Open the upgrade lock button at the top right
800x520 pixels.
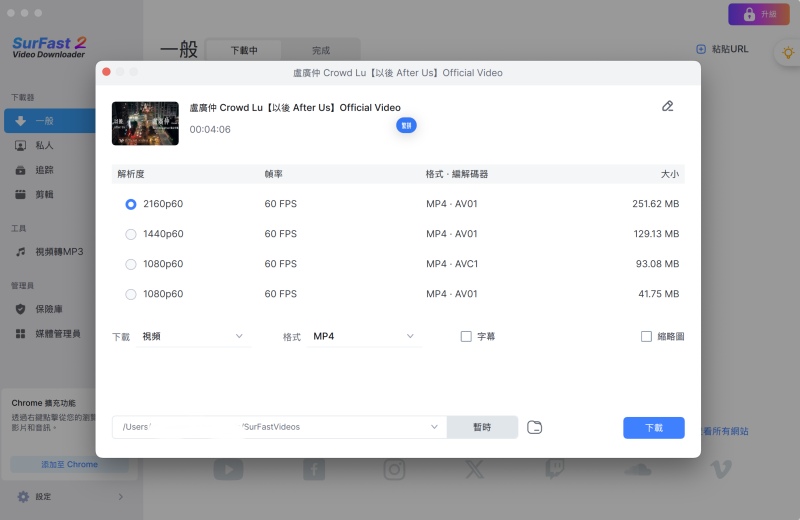(x=759, y=14)
